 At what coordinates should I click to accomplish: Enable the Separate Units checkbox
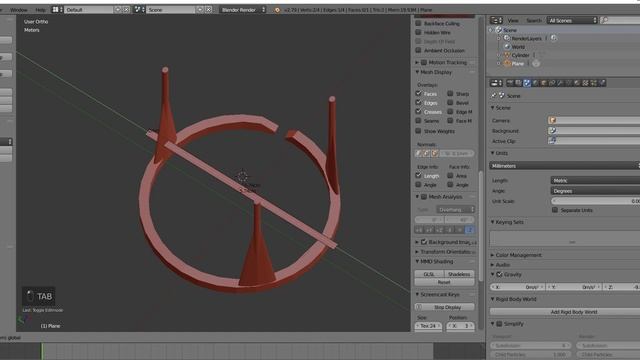click(x=555, y=210)
